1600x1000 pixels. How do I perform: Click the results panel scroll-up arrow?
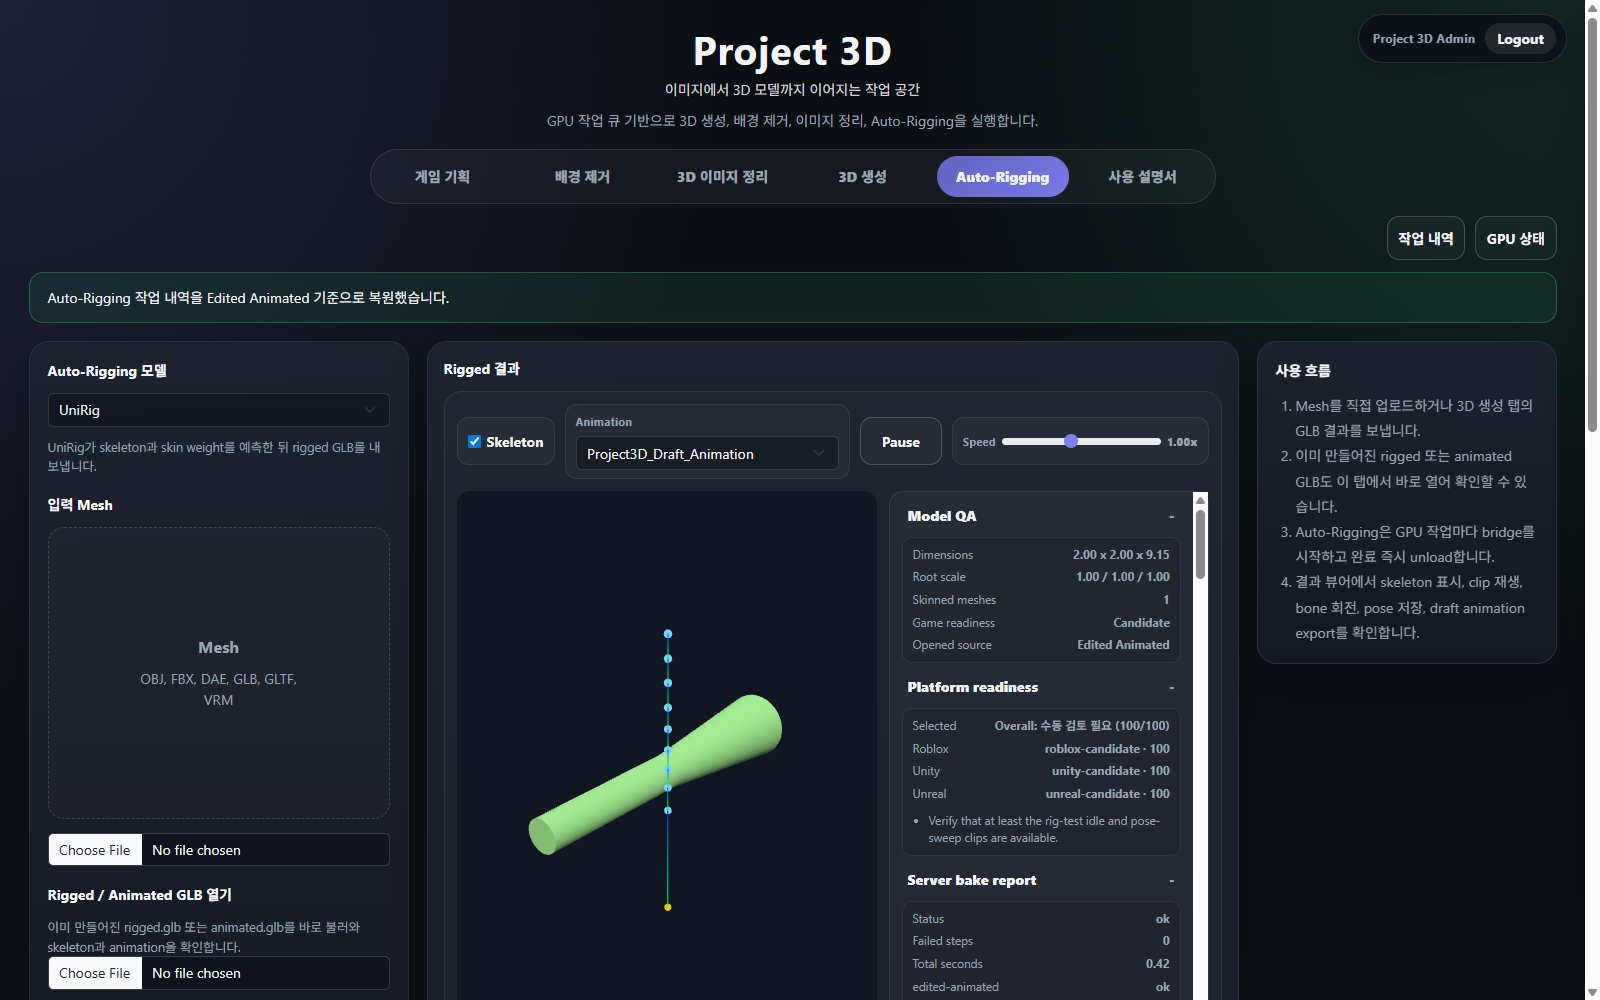pos(1200,500)
